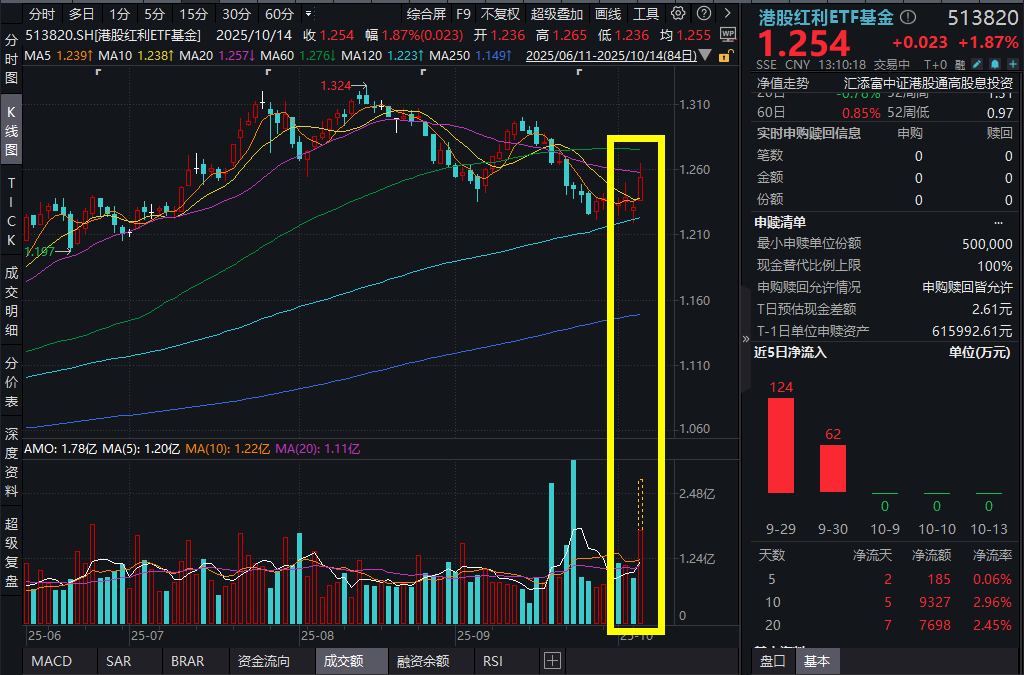Open the 多日 multi-day options
The image size is (1024, 675).
tap(81, 14)
